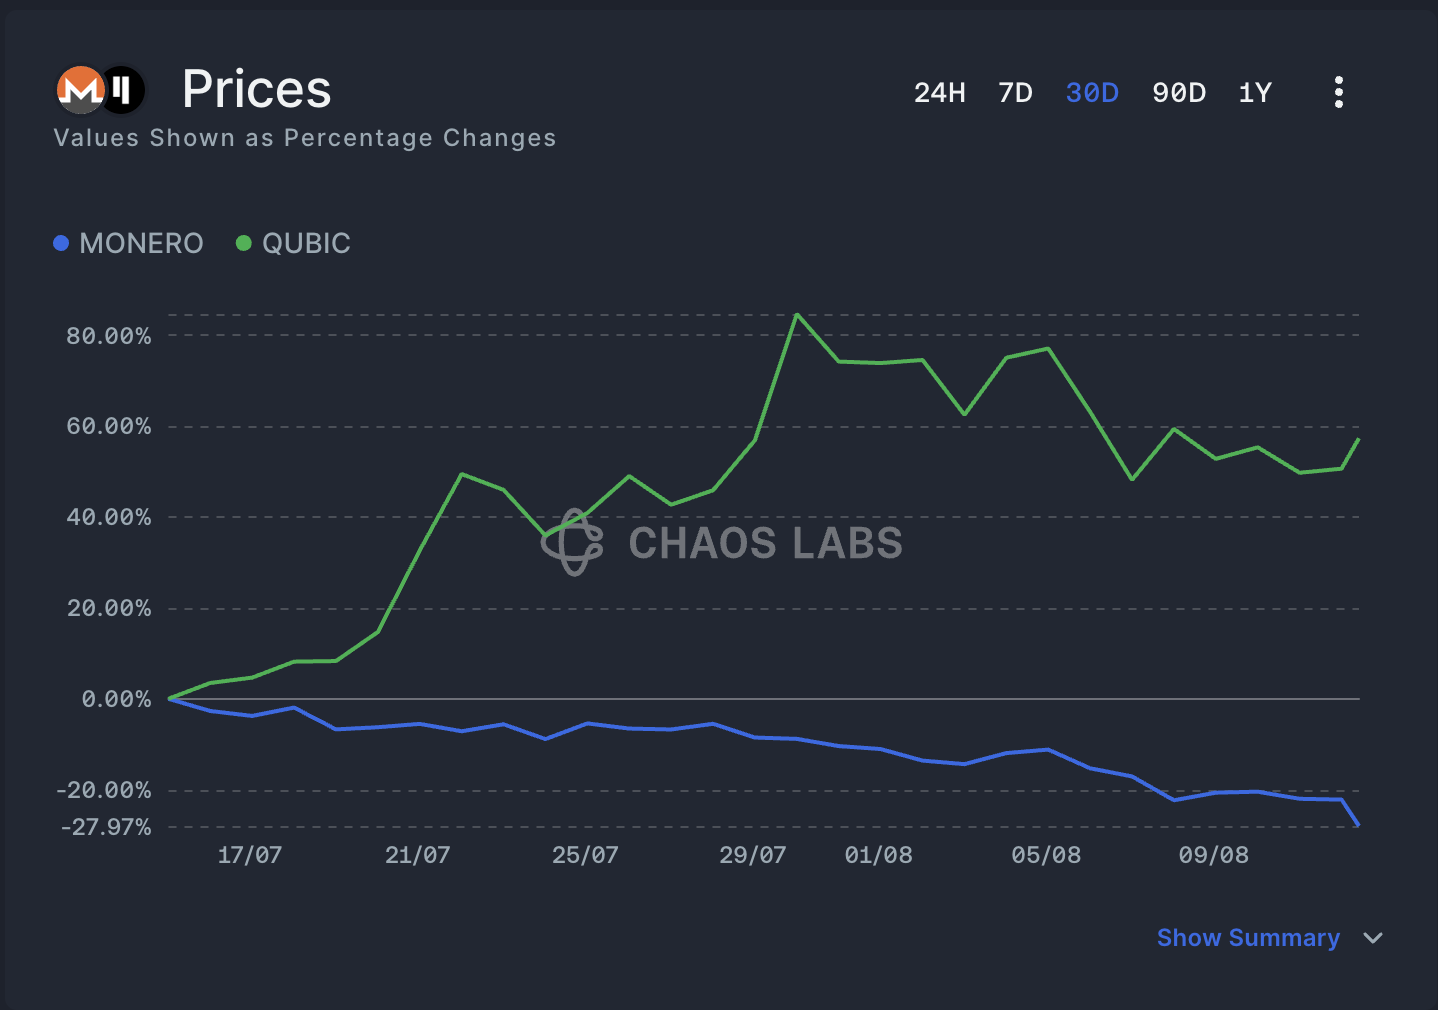Image resolution: width=1438 pixels, height=1010 pixels.
Task: Click the currently active 30D timeframe
Action: [x=1092, y=92]
